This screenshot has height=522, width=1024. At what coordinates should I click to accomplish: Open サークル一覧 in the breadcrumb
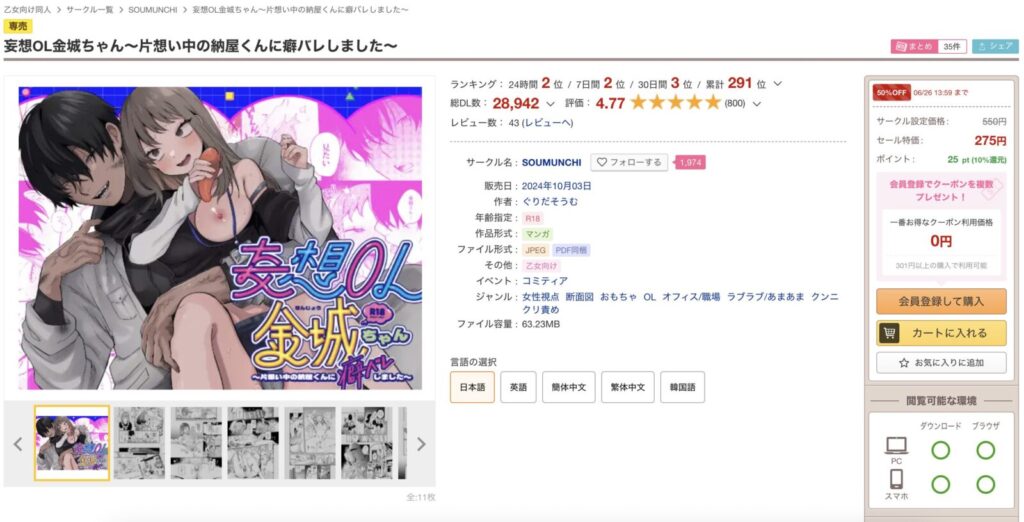[x=89, y=10]
